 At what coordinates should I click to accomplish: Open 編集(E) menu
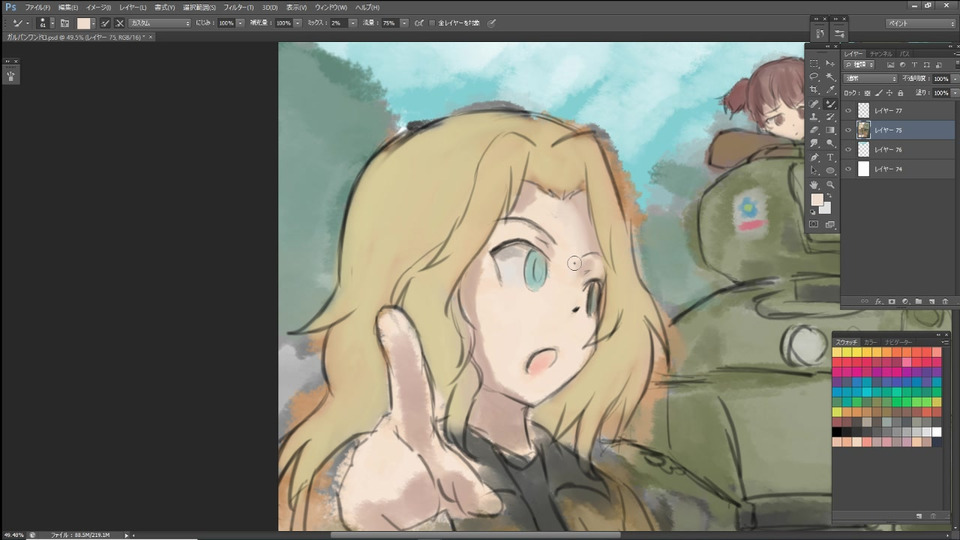[x=68, y=7]
